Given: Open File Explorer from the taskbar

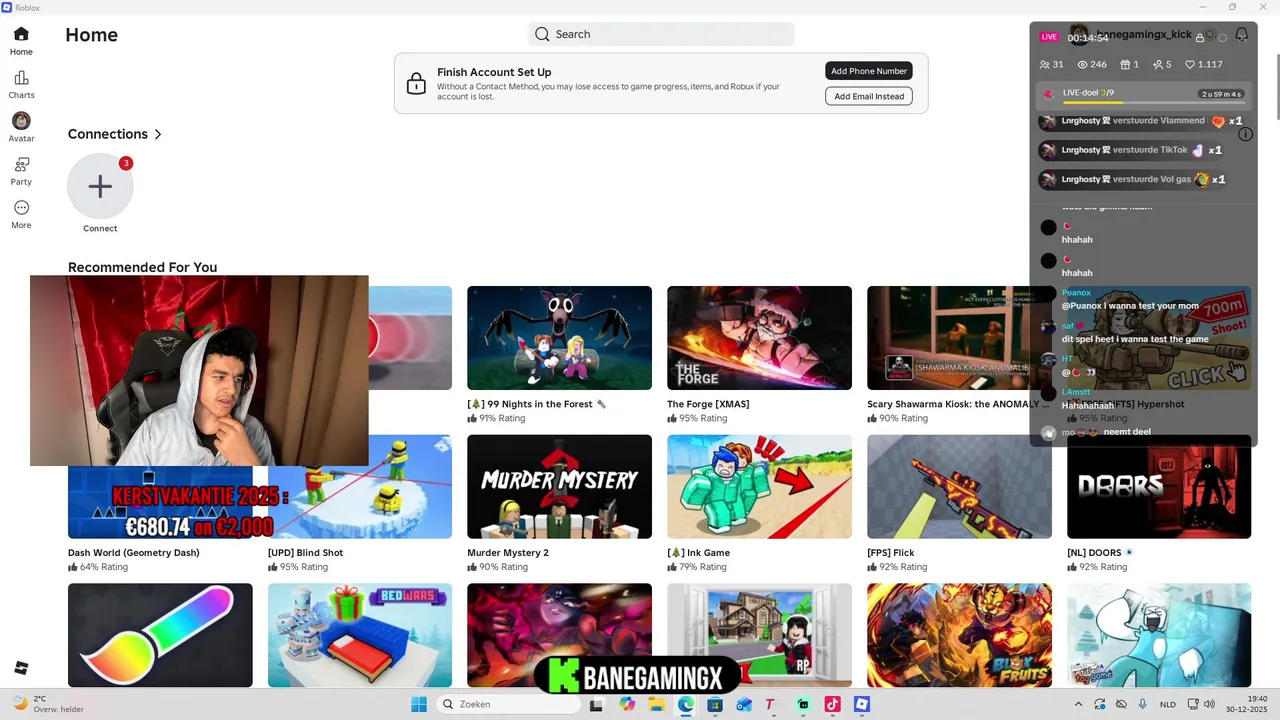Looking at the screenshot, I should [x=656, y=704].
